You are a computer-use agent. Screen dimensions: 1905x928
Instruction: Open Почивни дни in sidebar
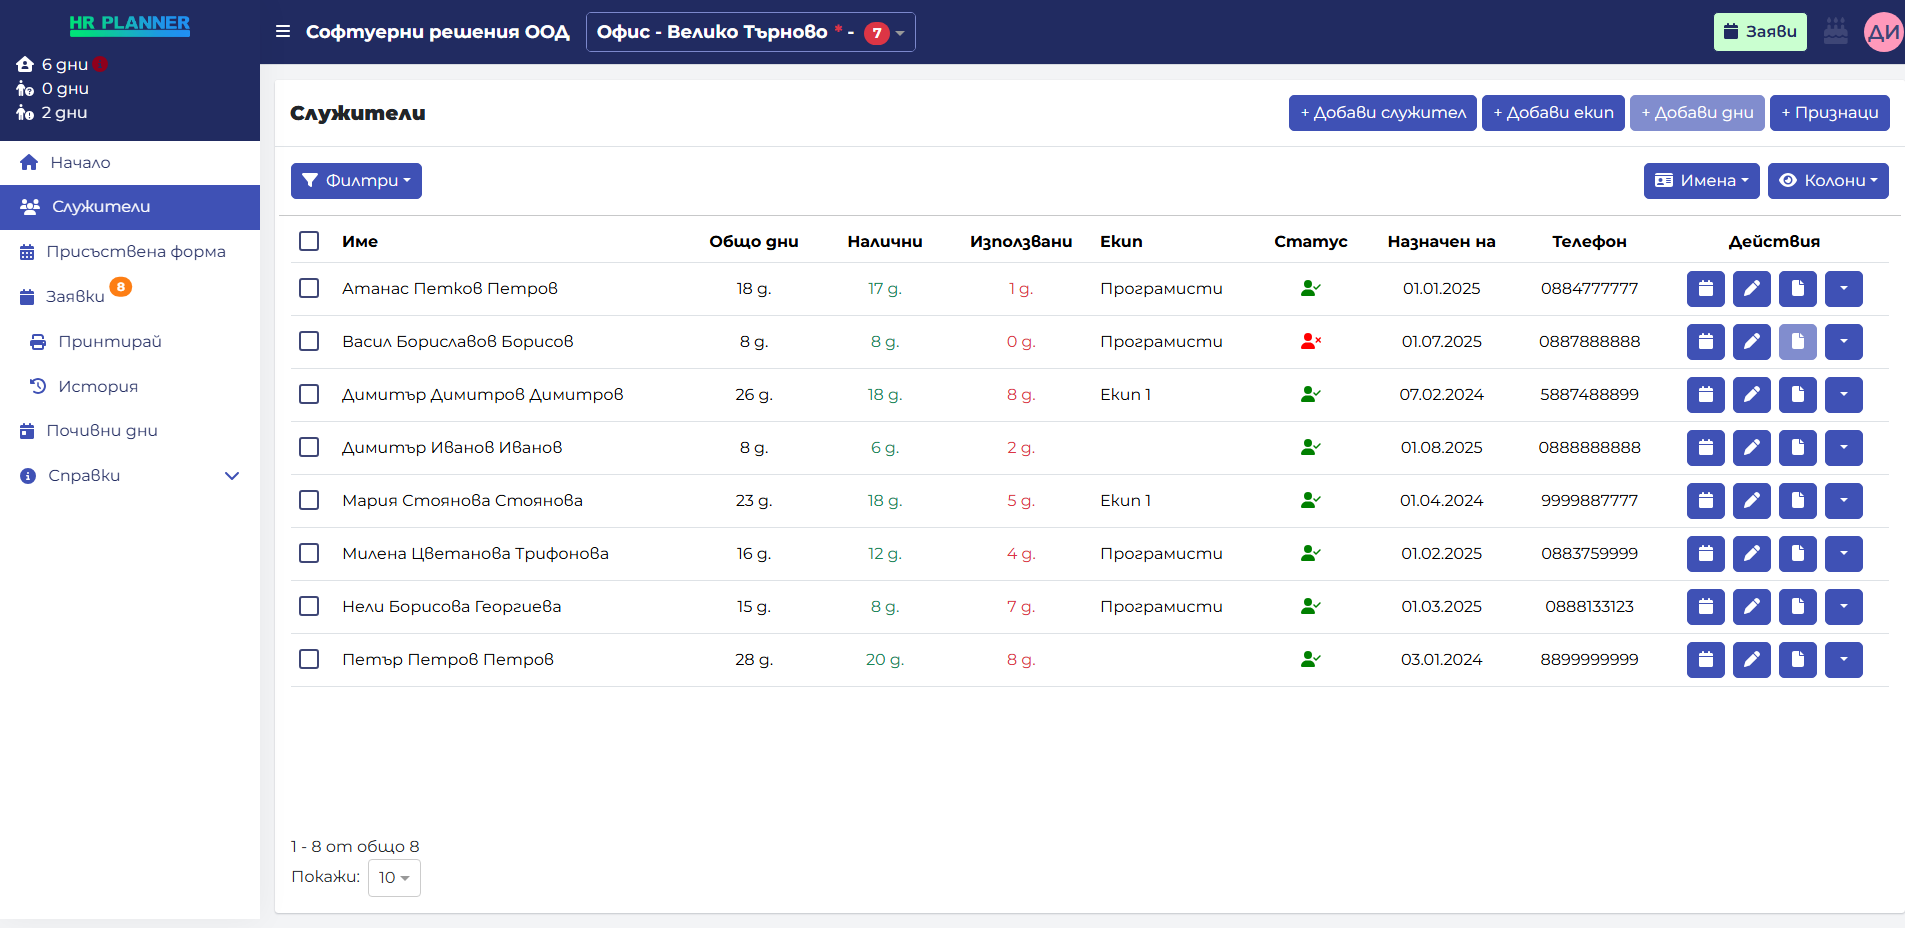point(101,431)
